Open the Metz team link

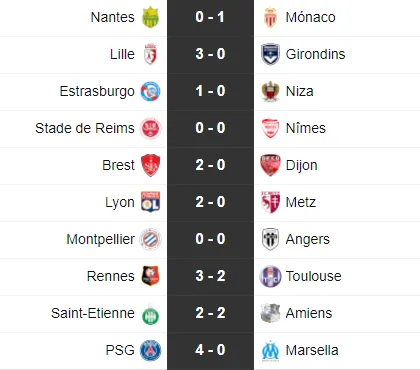[x=301, y=202]
